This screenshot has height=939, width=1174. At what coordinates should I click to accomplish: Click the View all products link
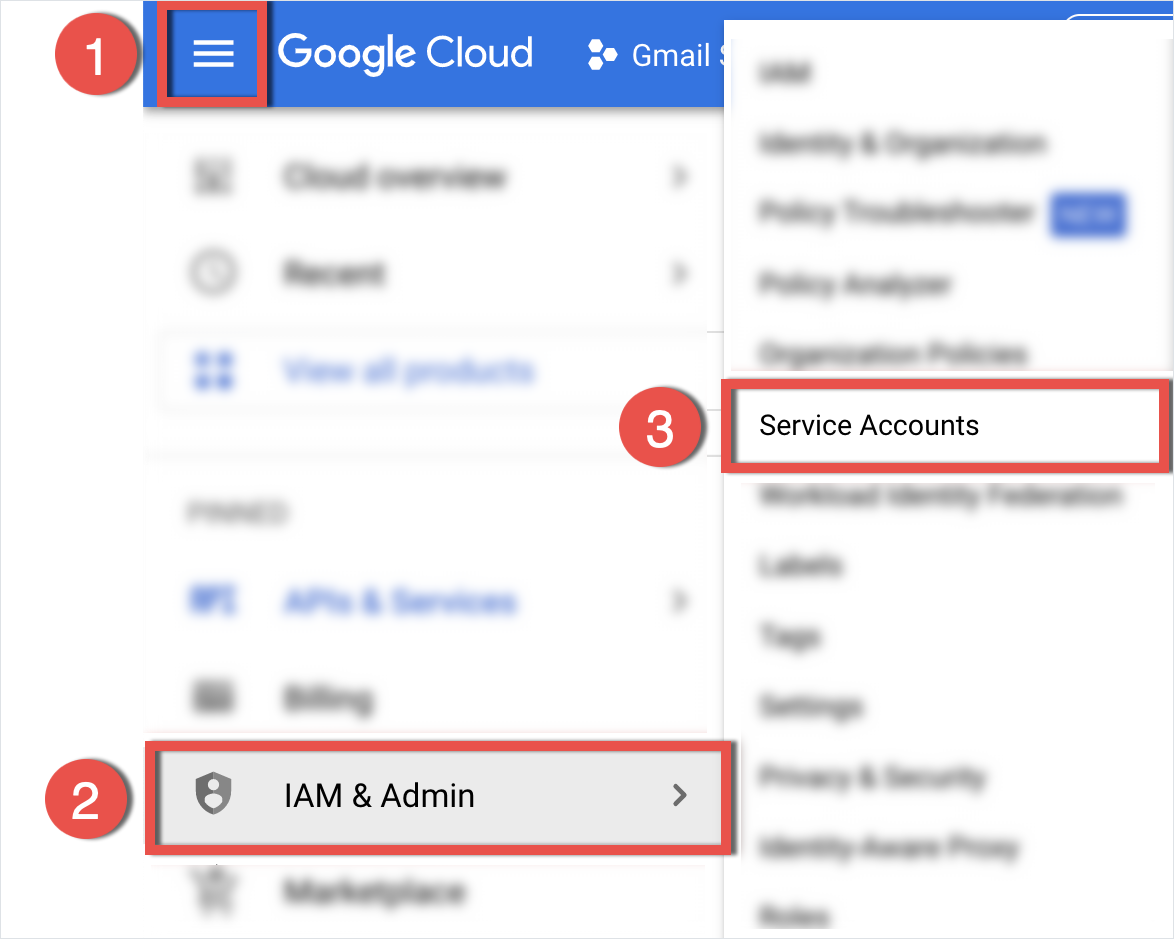[x=409, y=371]
